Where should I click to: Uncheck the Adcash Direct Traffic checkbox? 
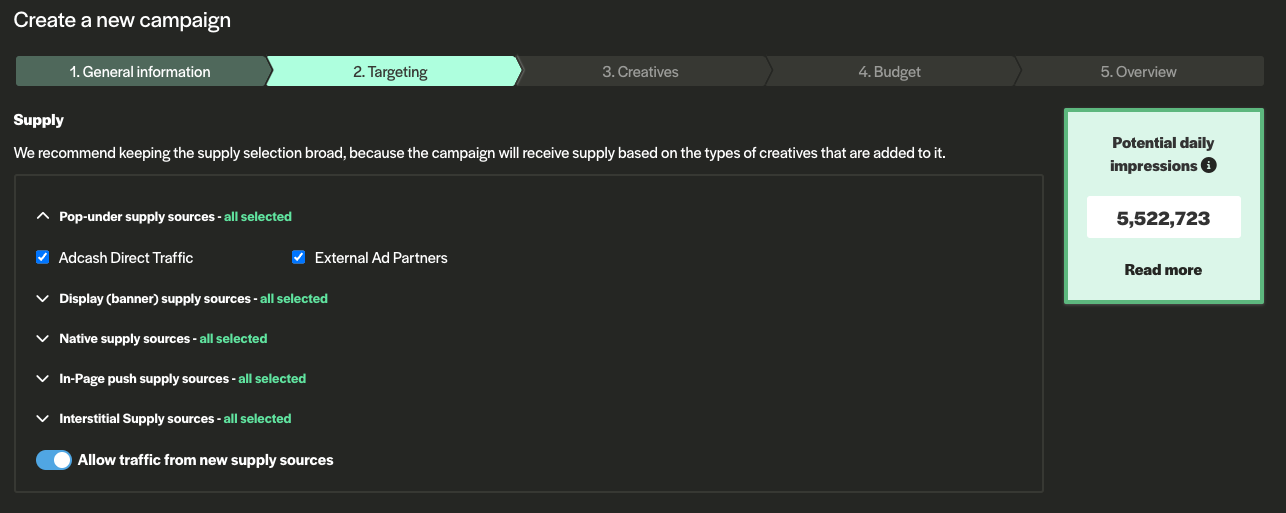pos(43,258)
